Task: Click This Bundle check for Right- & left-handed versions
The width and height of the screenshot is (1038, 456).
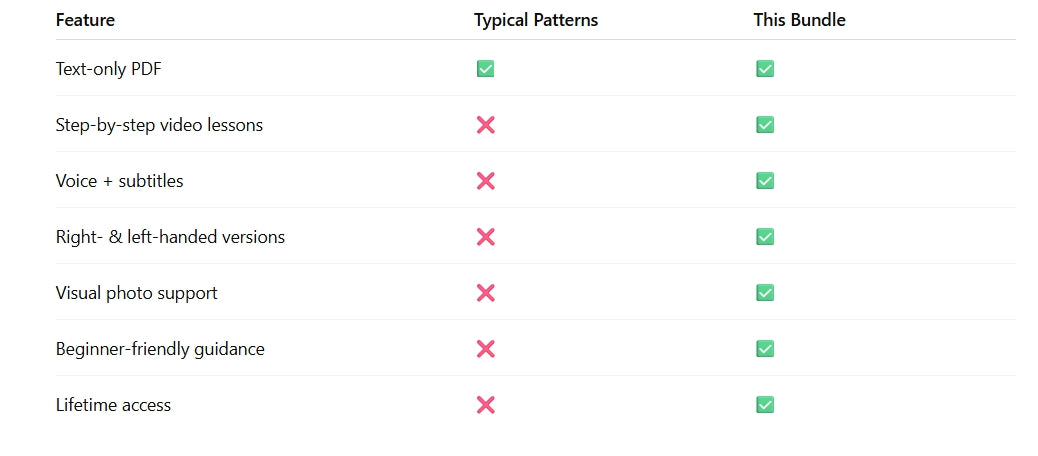Action: [x=765, y=237]
